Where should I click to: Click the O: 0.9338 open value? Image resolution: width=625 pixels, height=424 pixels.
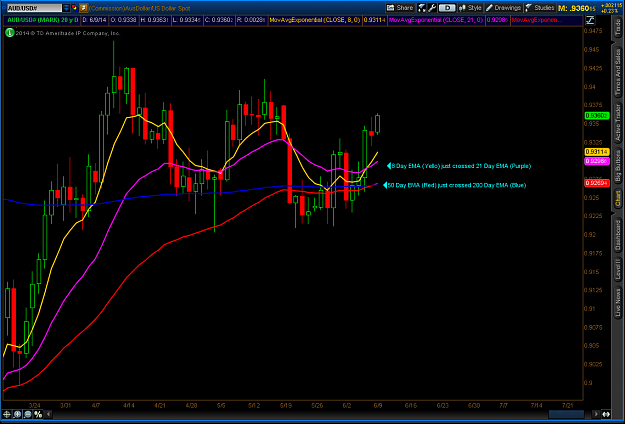click(123, 20)
